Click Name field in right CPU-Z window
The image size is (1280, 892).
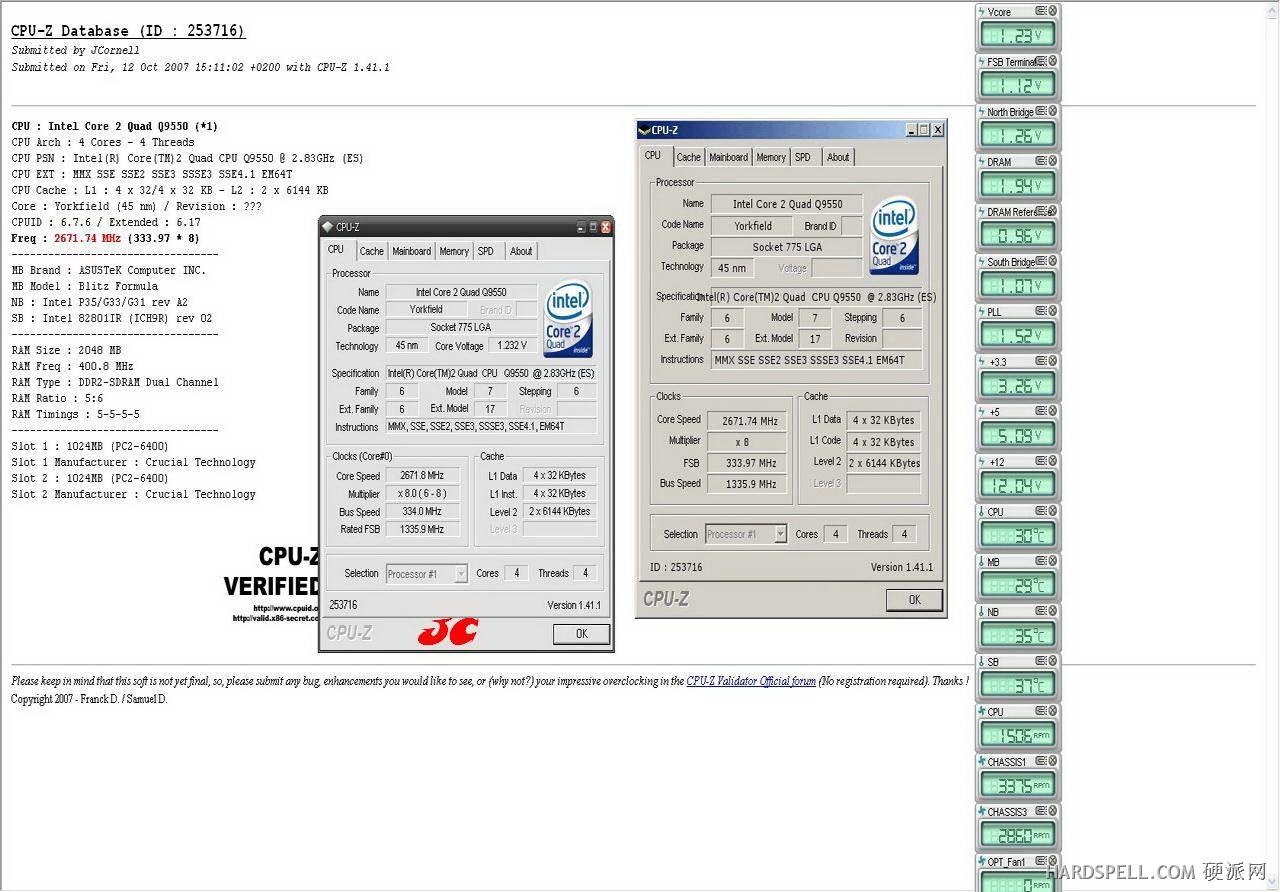pos(787,204)
